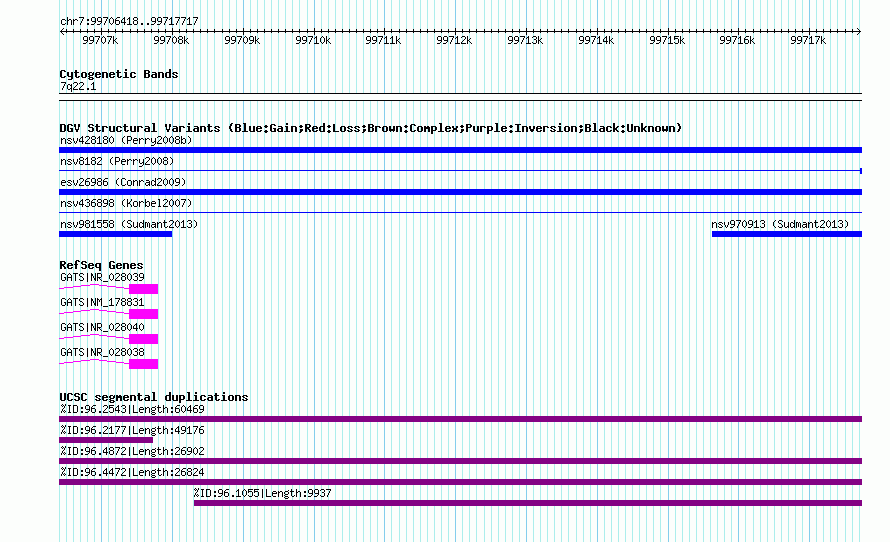
Task: Click segmental duplication bar Length:9937
Action: [528, 503]
